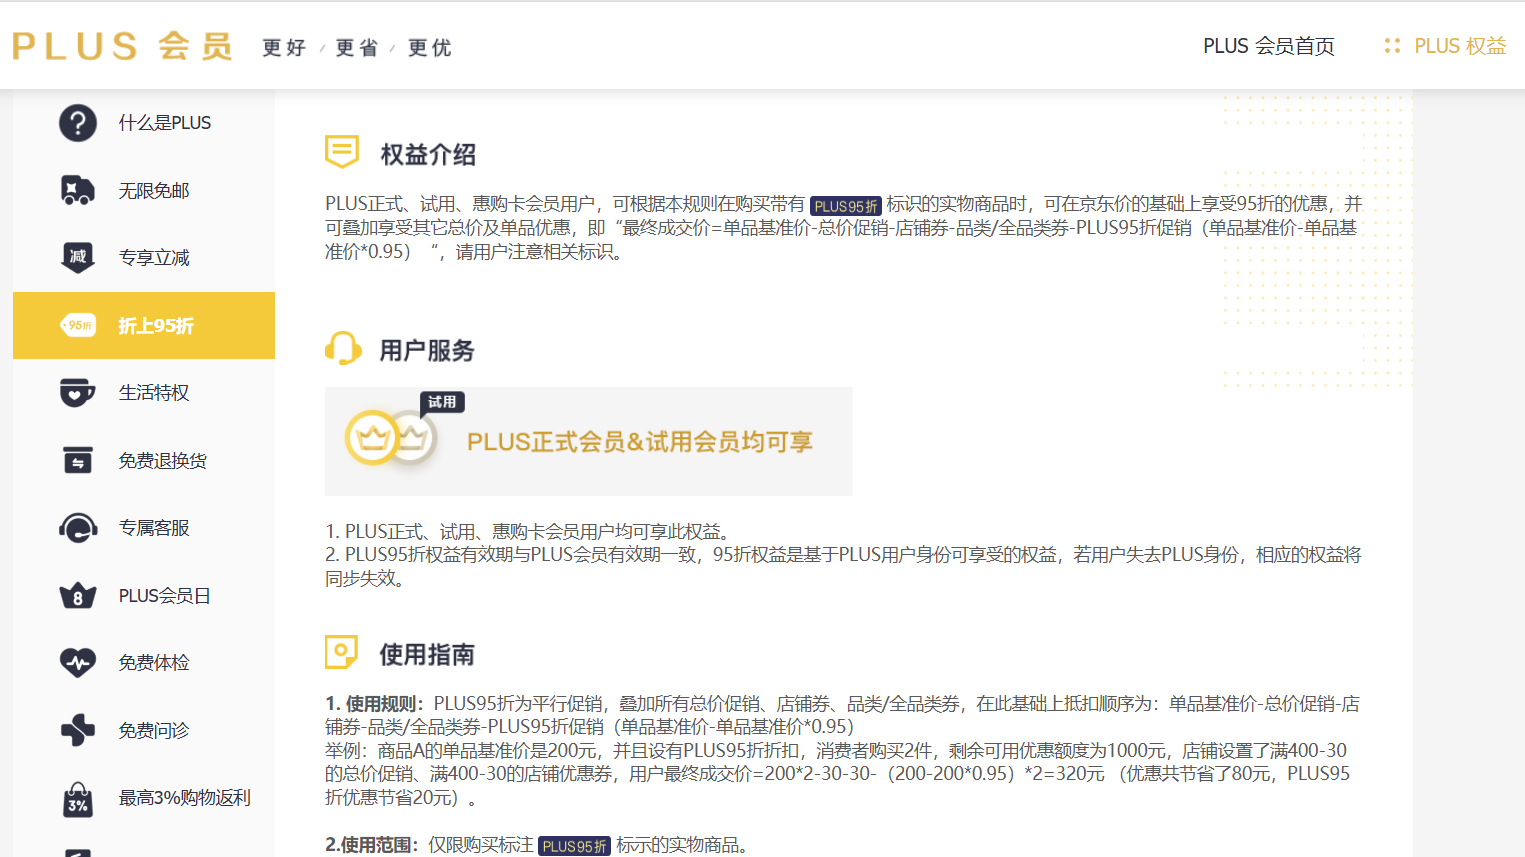Click the double crown membership icon
The image size is (1525, 857).
pyautogui.click(x=391, y=438)
